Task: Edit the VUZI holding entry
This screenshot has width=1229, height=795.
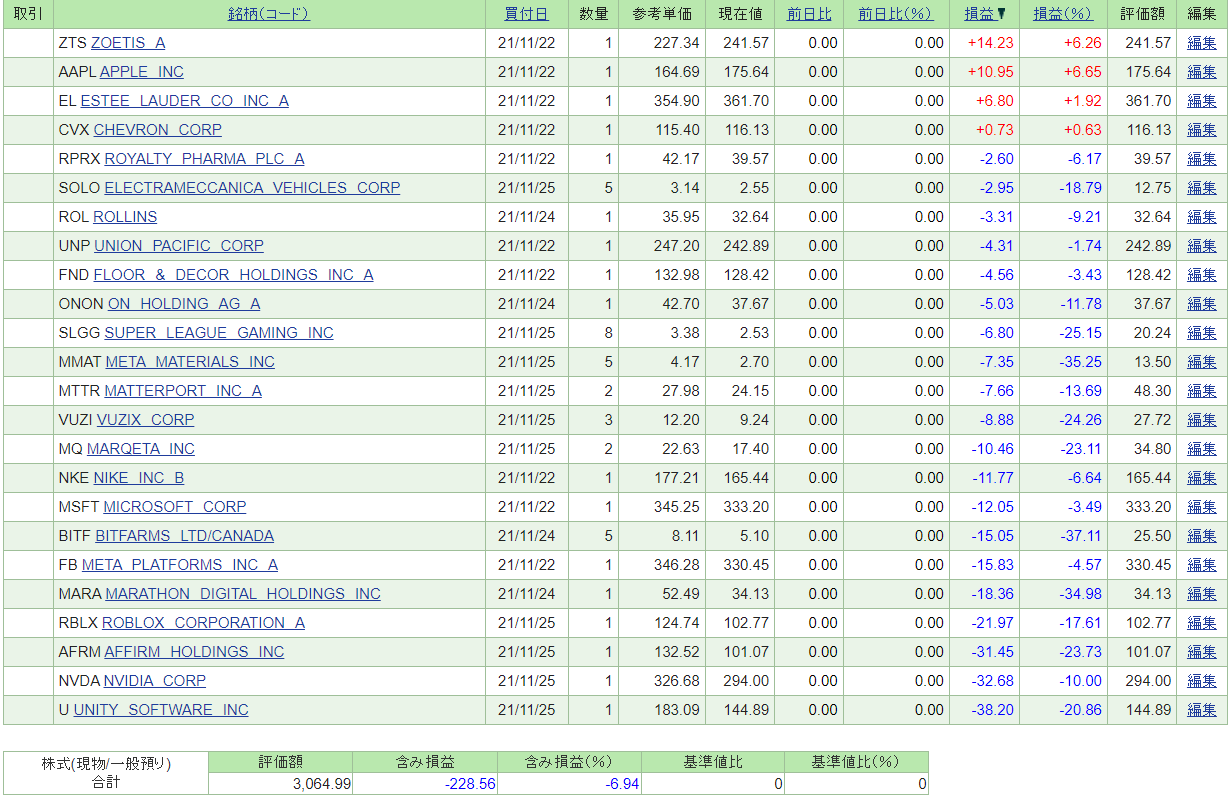Action: coord(1202,420)
